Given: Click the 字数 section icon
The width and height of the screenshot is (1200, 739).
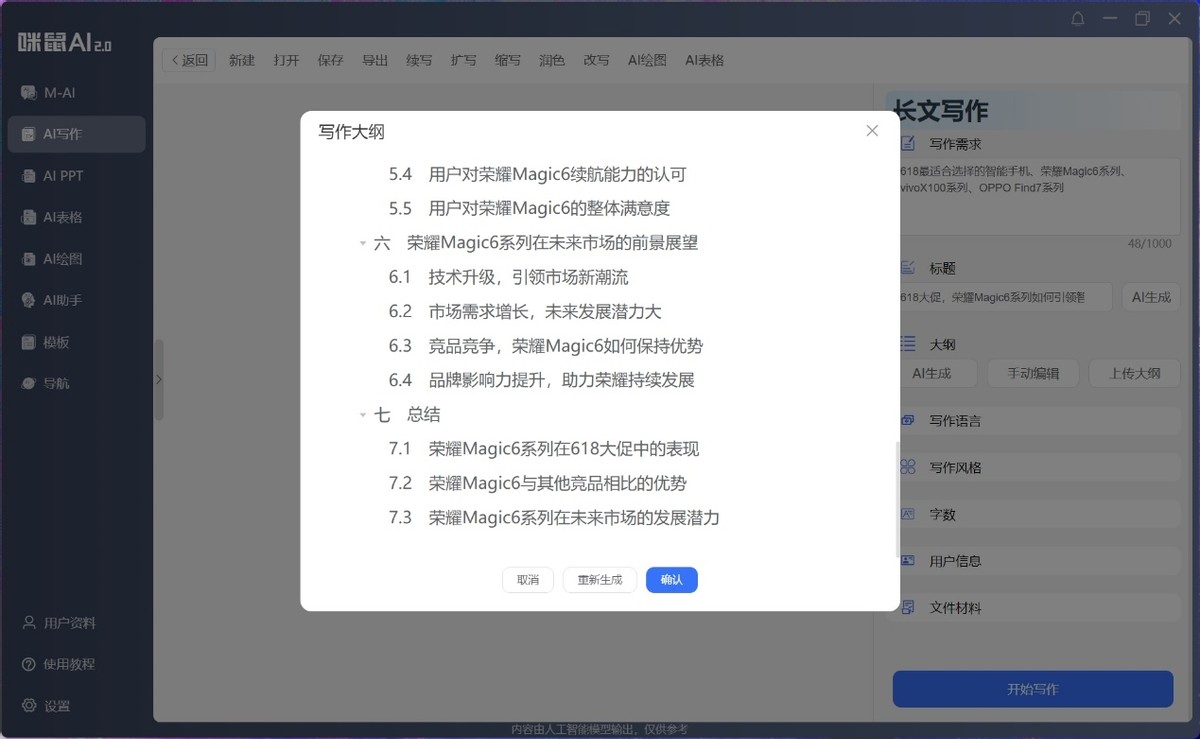Looking at the screenshot, I should coord(907,514).
